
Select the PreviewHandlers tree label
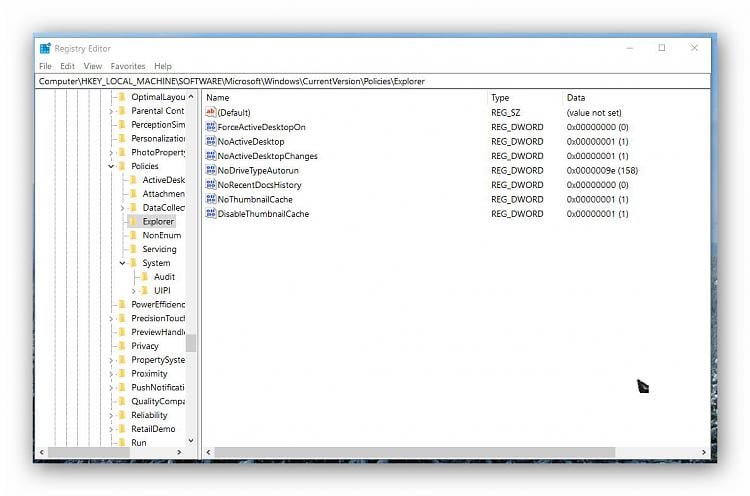click(158, 332)
